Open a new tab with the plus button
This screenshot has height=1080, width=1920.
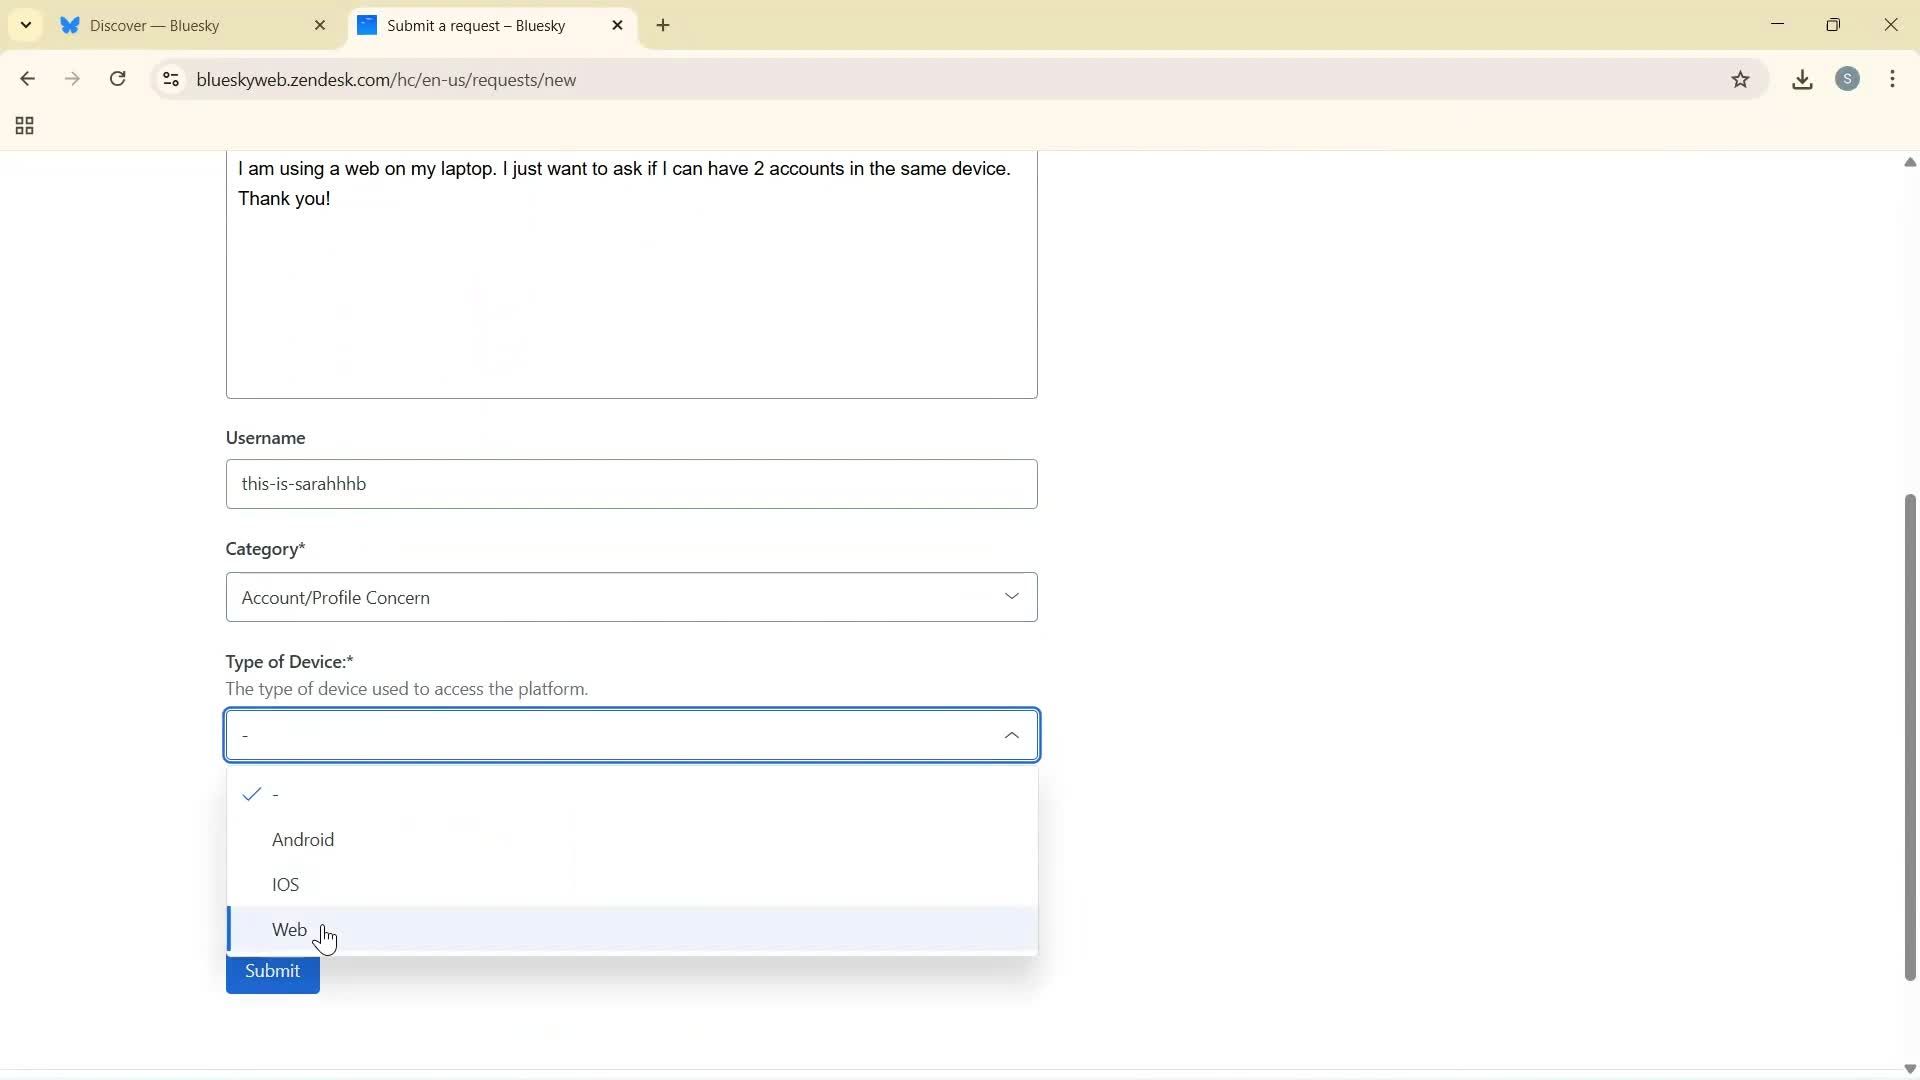pyautogui.click(x=663, y=25)
